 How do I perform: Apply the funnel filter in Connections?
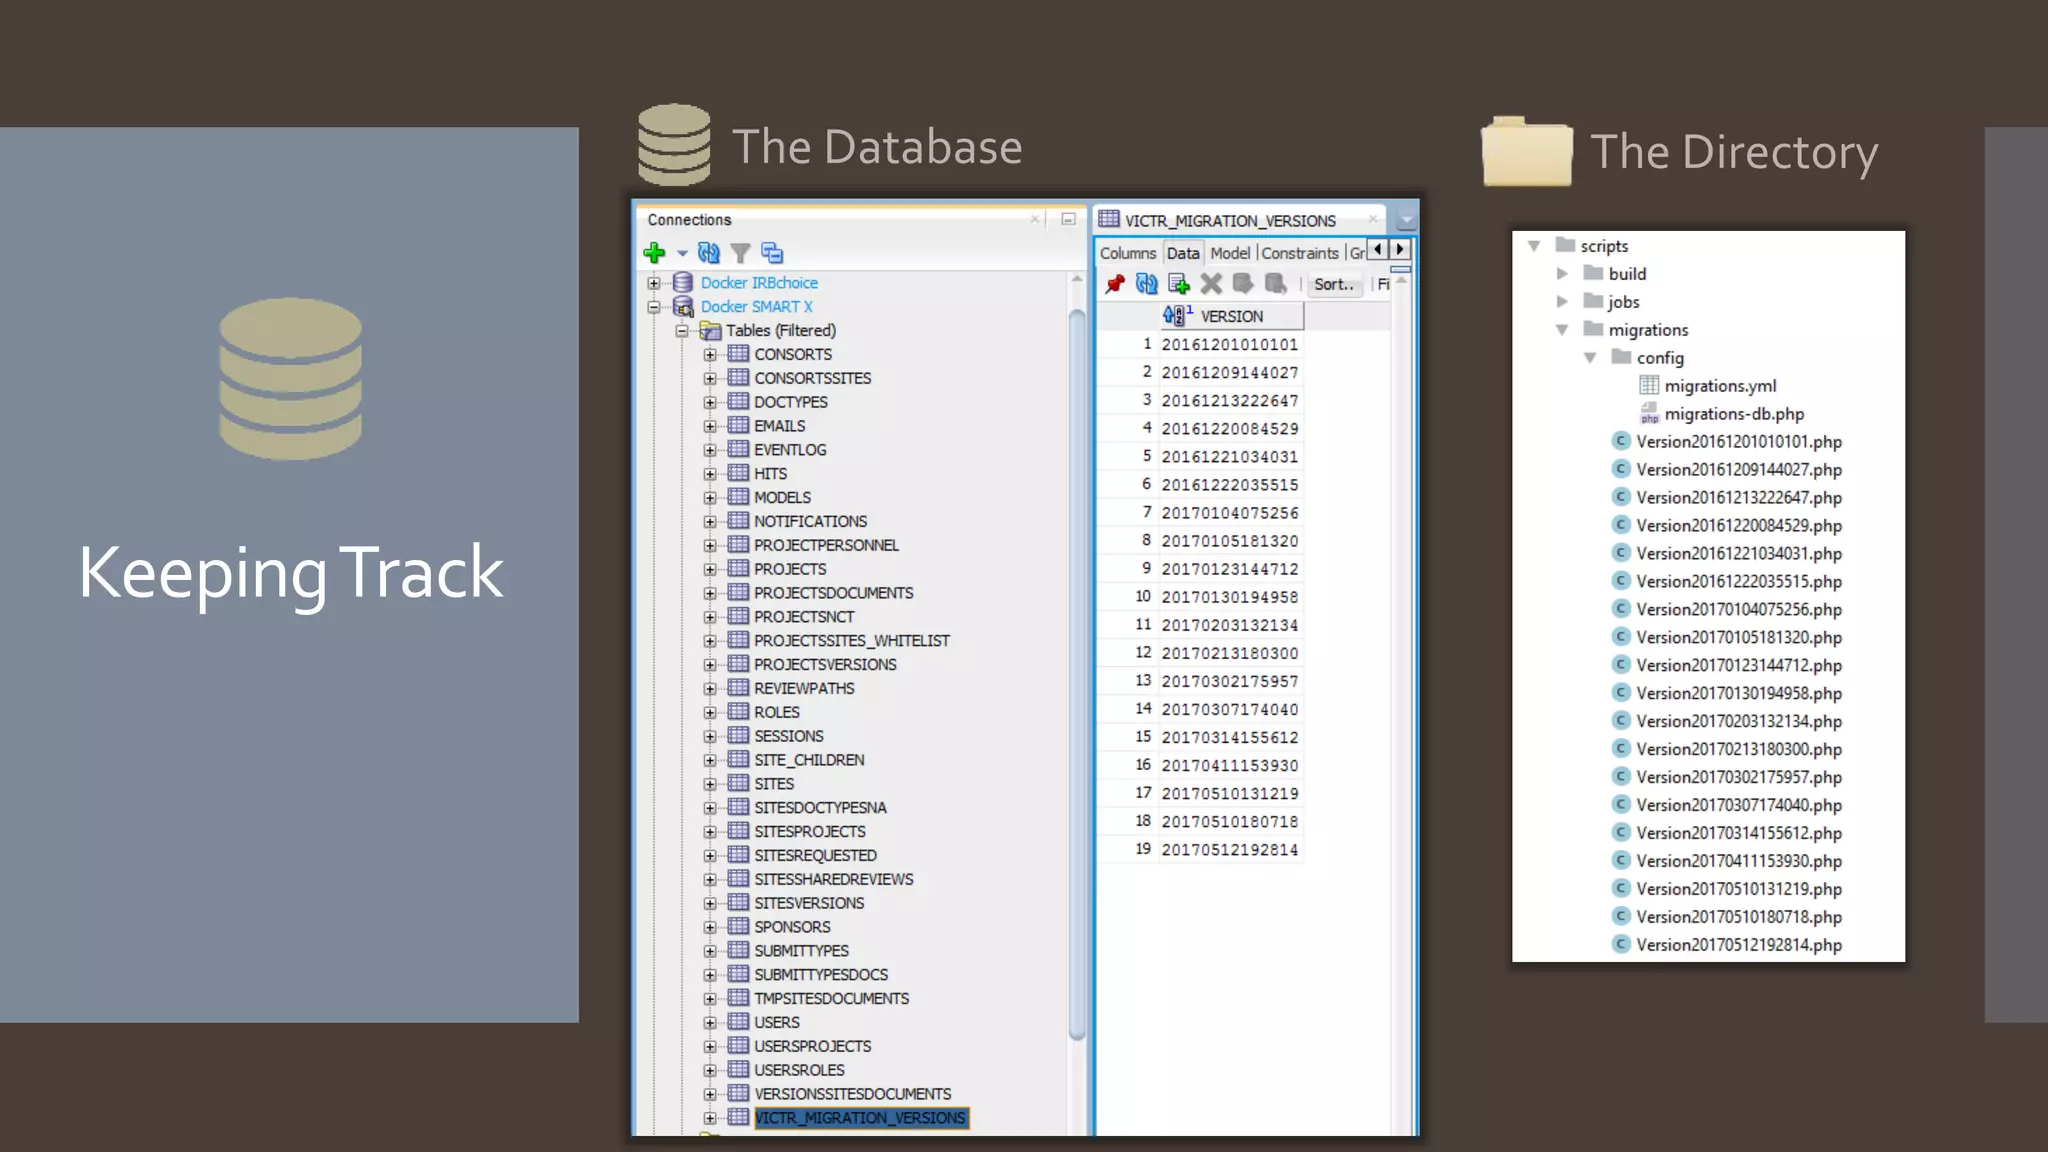(740, 254)
